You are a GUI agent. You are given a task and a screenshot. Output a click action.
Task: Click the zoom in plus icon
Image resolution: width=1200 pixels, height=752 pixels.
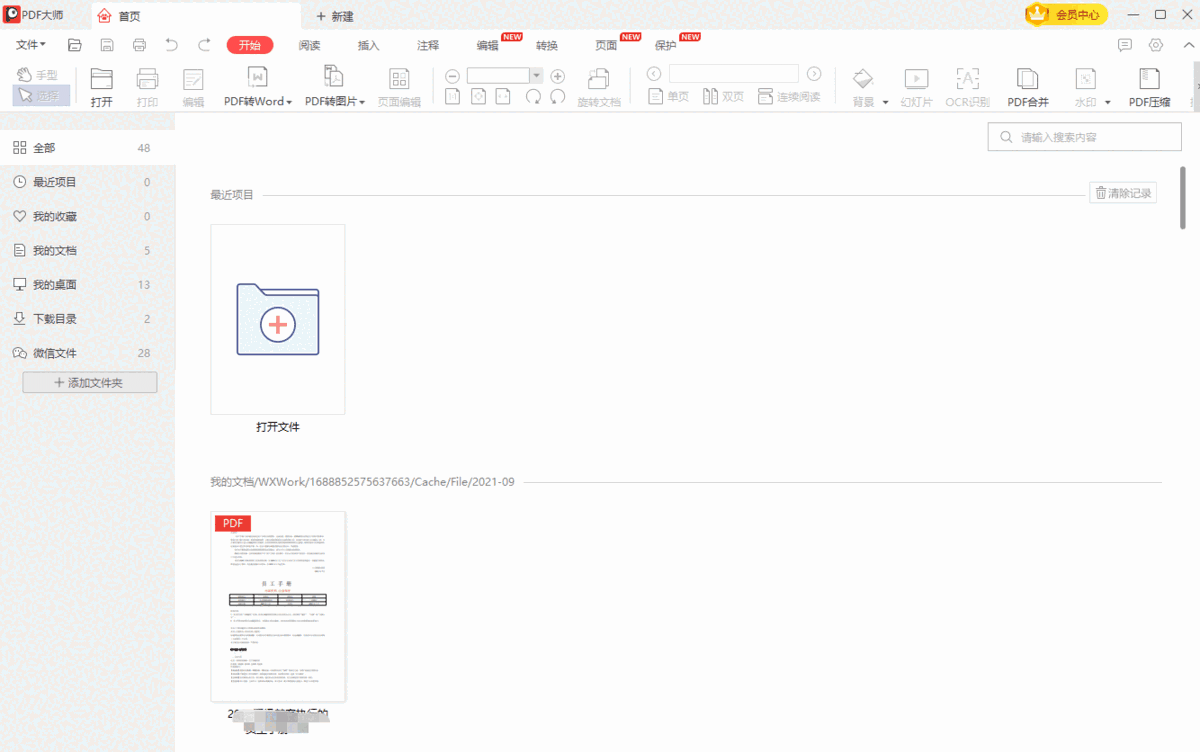click(558, 76)
